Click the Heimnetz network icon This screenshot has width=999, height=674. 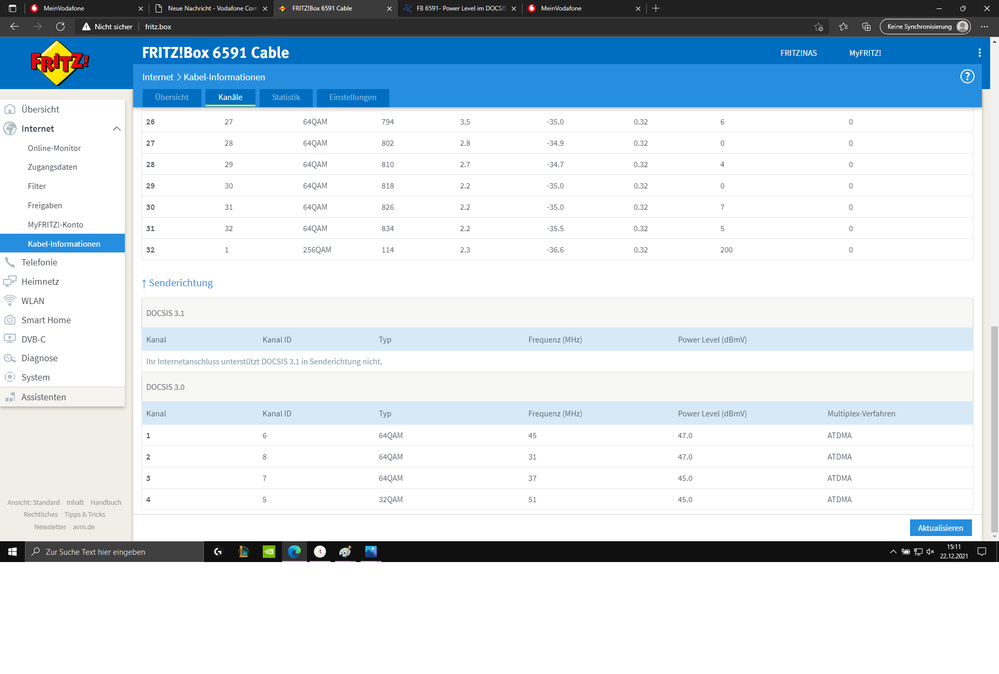[10, 282]
